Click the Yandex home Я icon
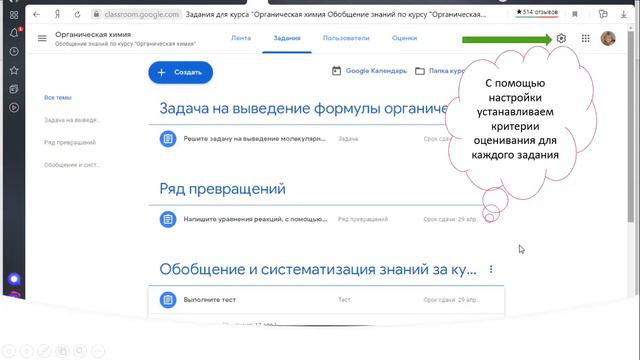 coord(57,14)
